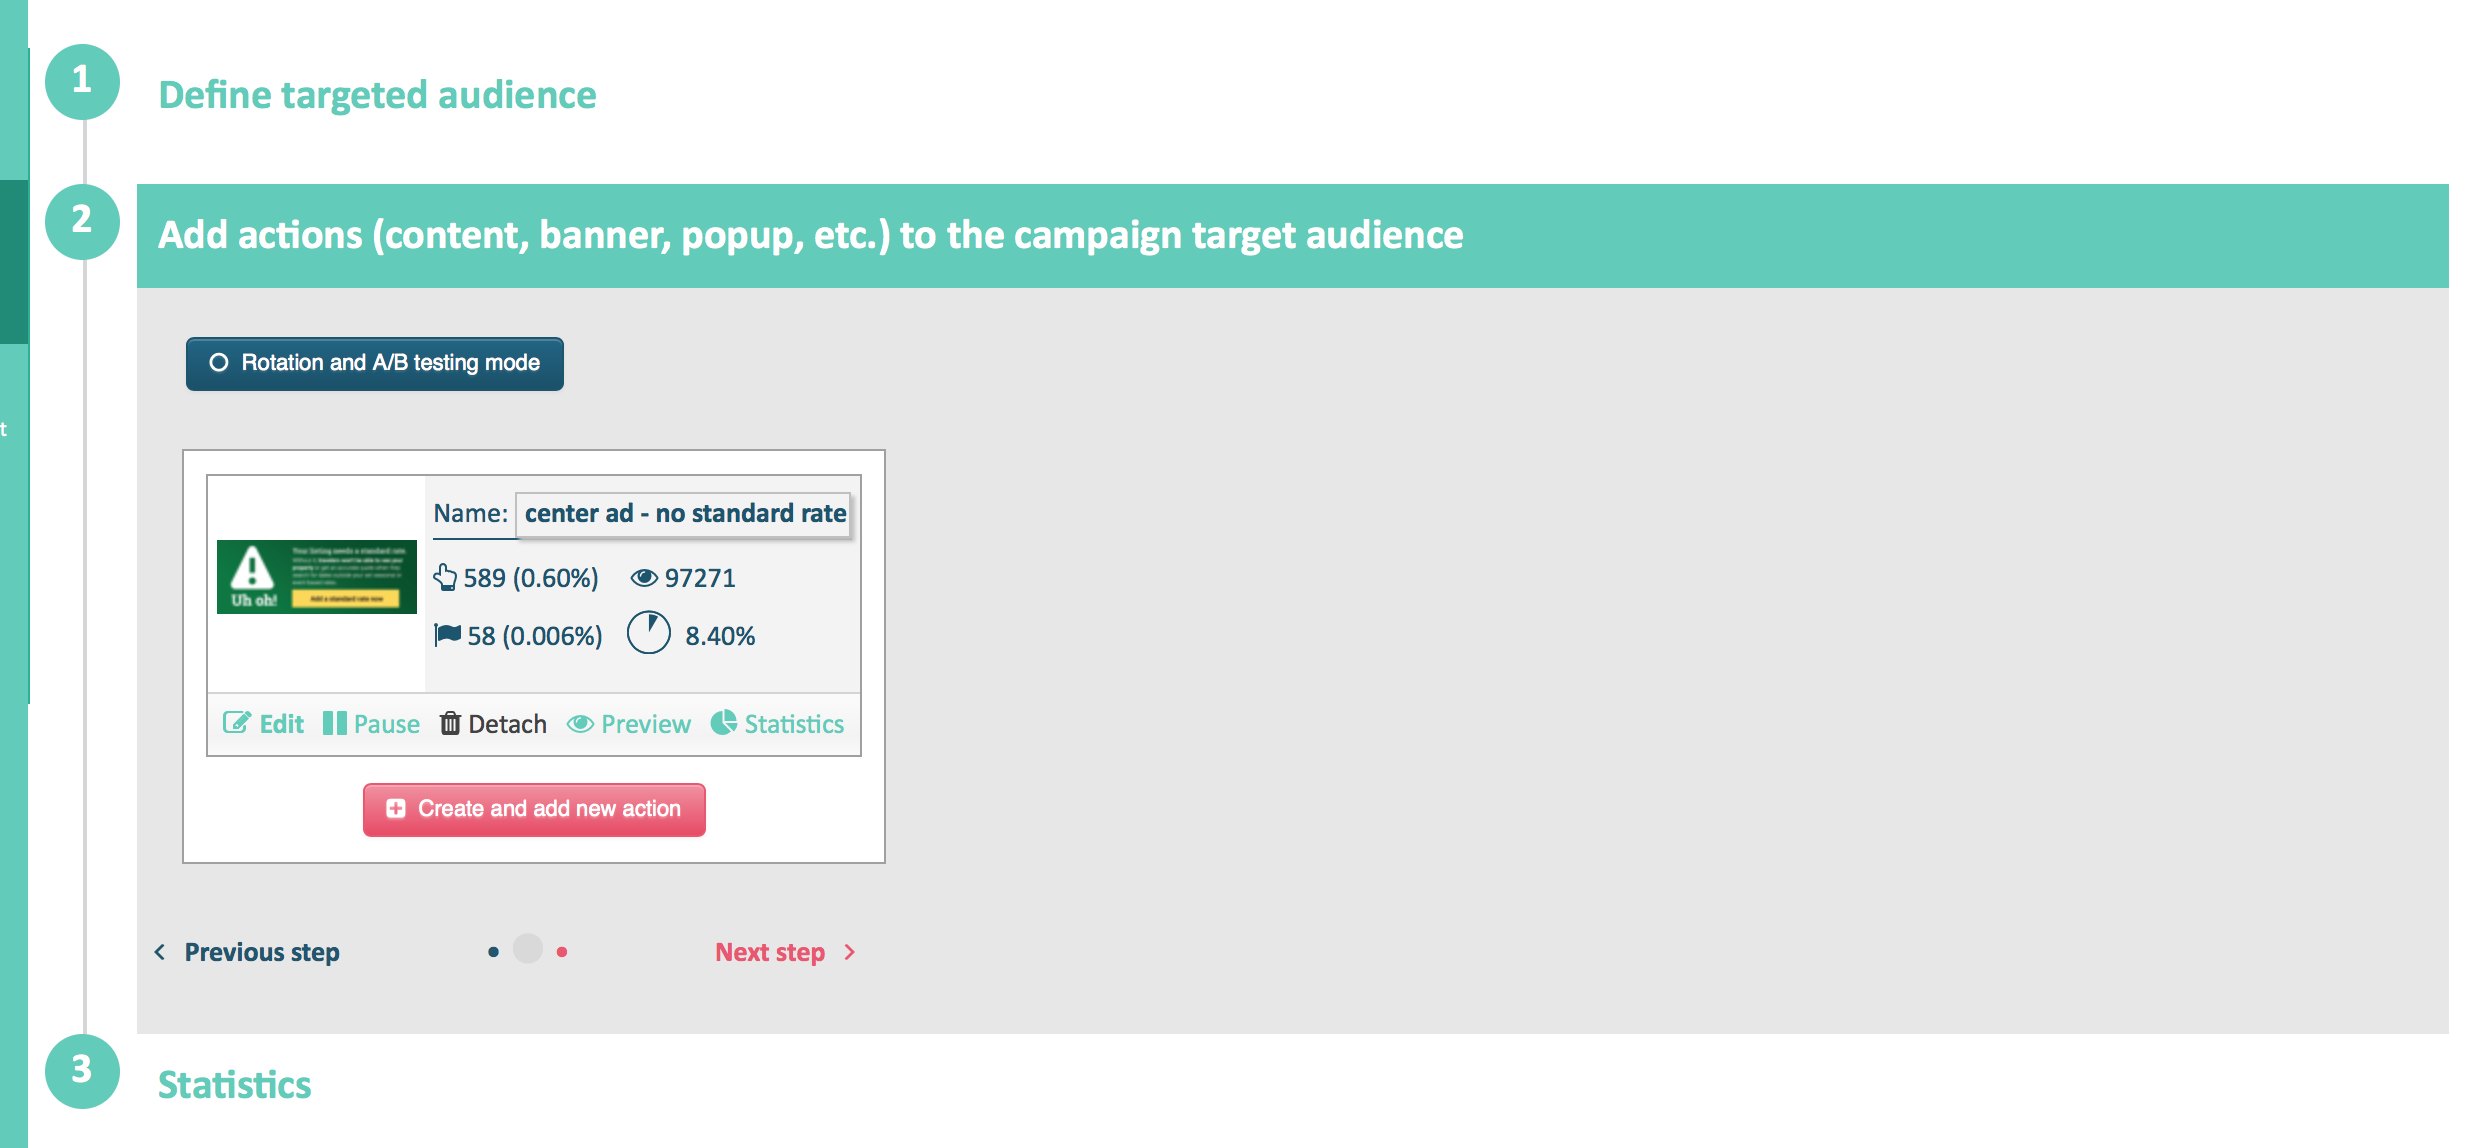Viewport: 2466px width, 1148px height.
Task: Open step 3 Statistics section
Action: [234, 1085]
